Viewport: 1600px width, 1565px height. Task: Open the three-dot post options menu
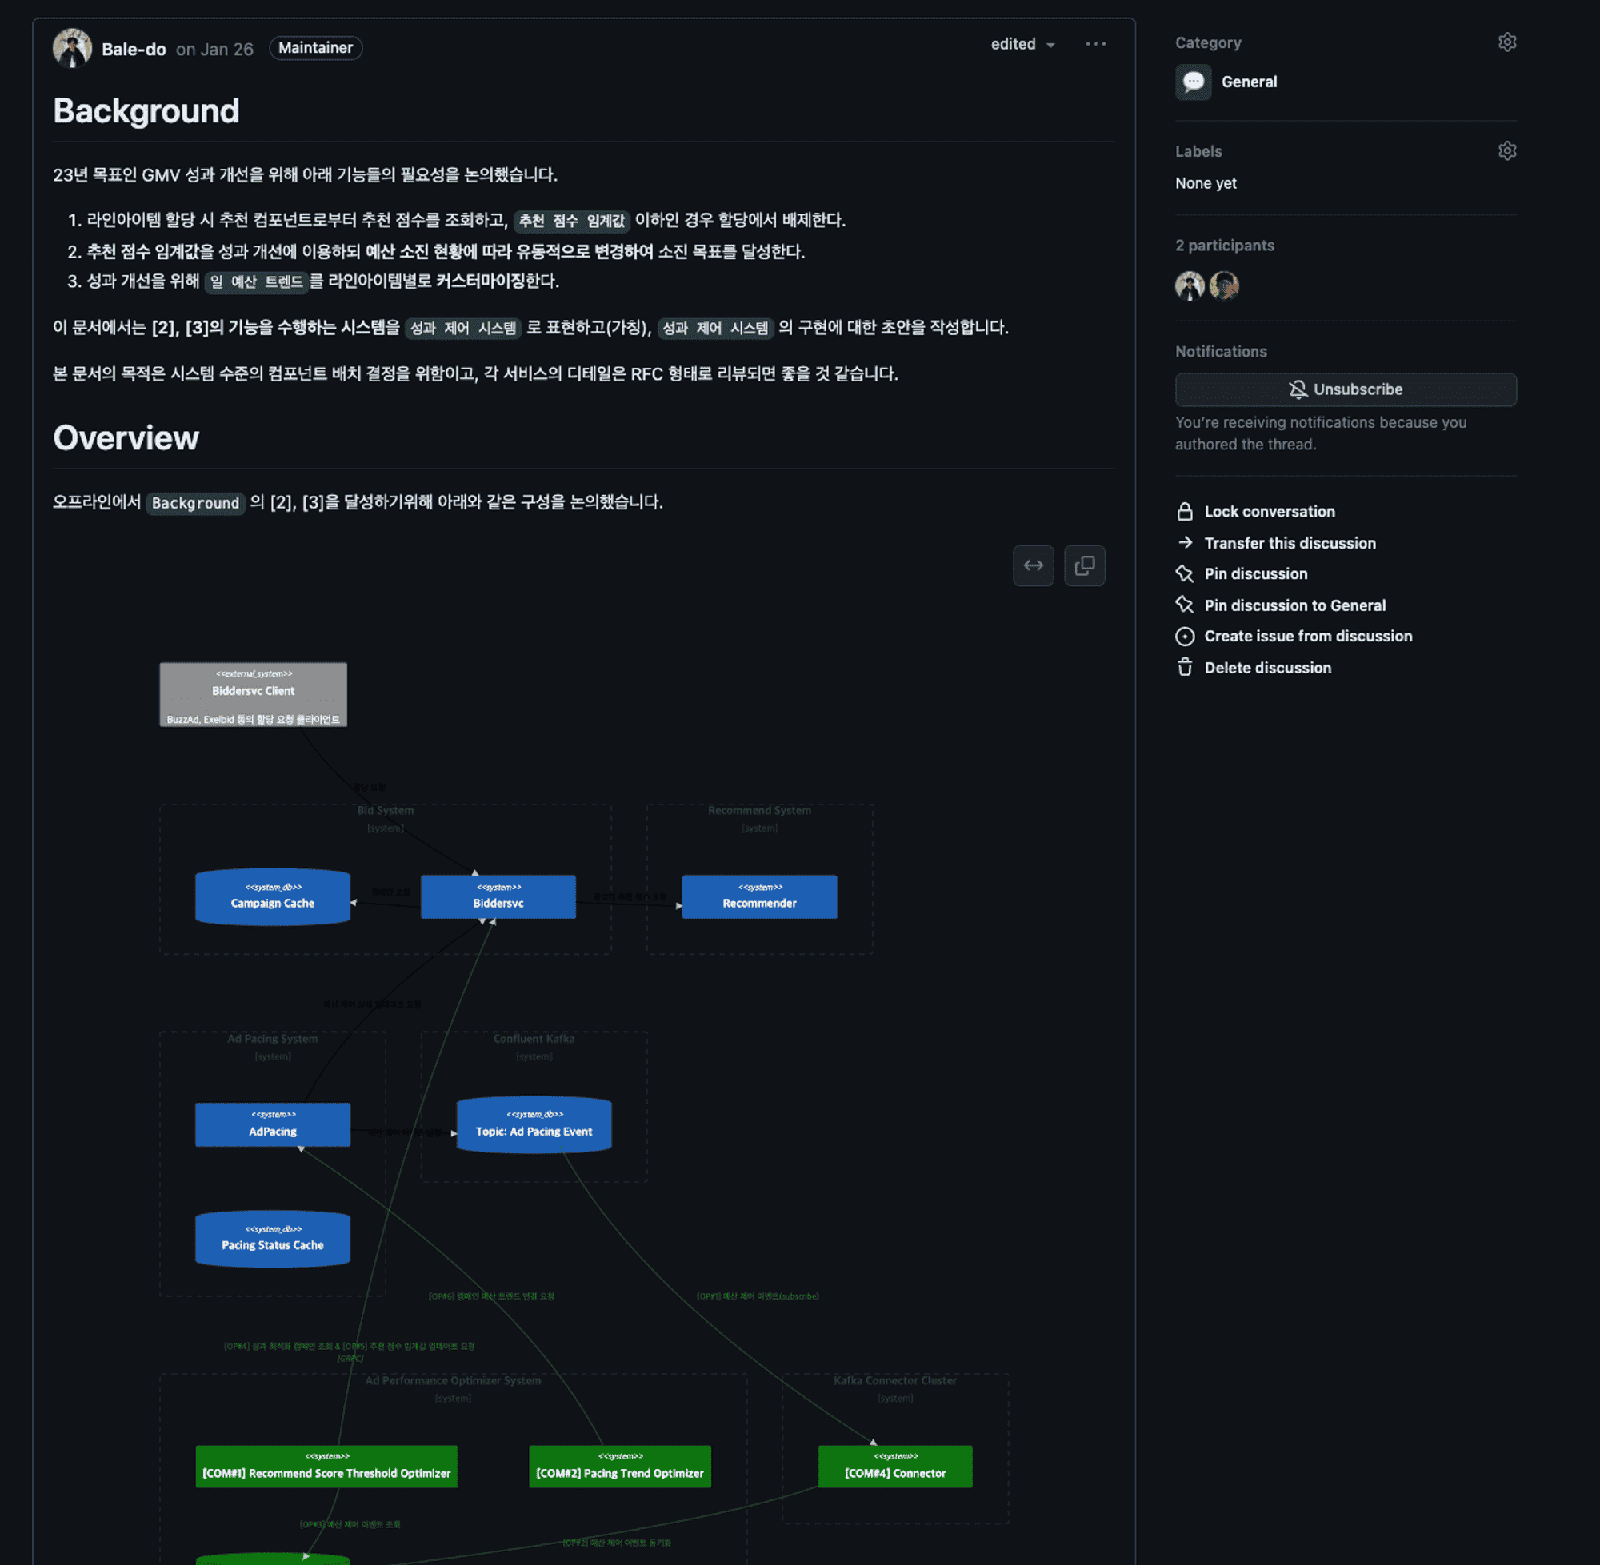coord(1096,44)
